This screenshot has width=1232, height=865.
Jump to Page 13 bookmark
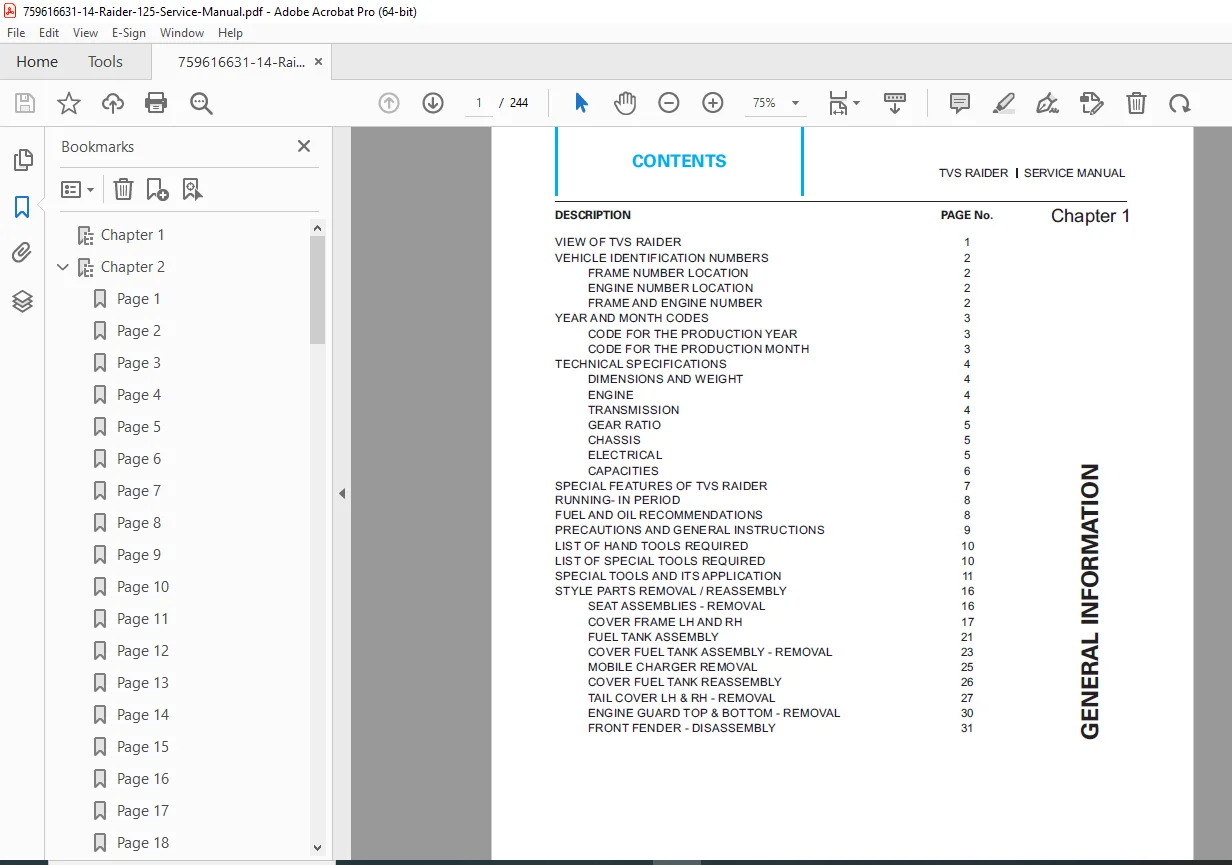[143, 683]
